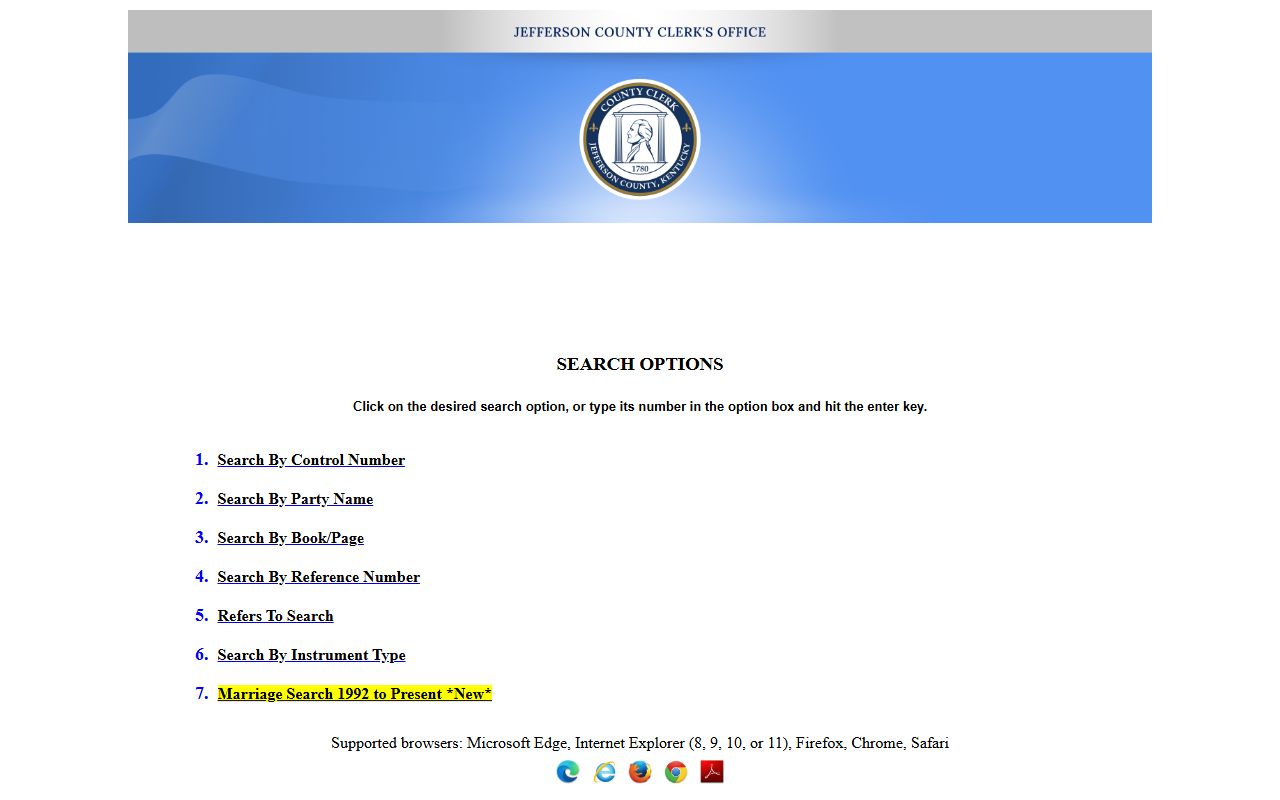Click the Internet Explorer browser icon

click(x=604, y=772)
